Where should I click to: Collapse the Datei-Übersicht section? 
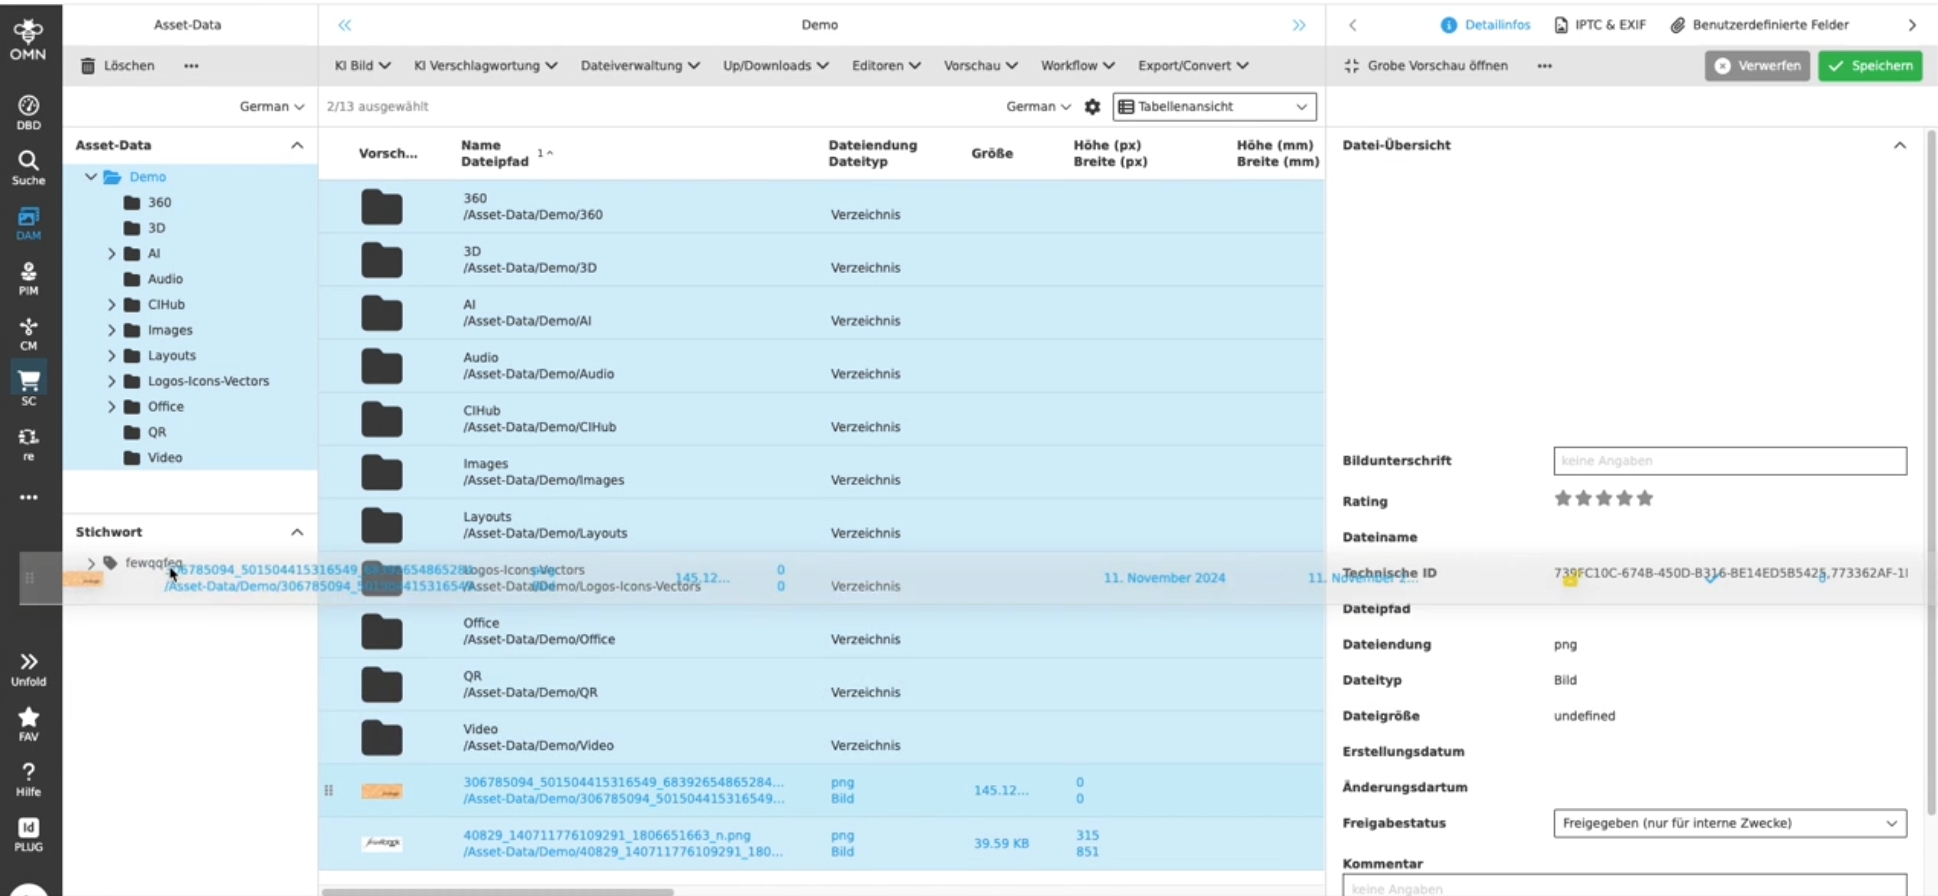pyautogui.click(x=1899, y=145)
